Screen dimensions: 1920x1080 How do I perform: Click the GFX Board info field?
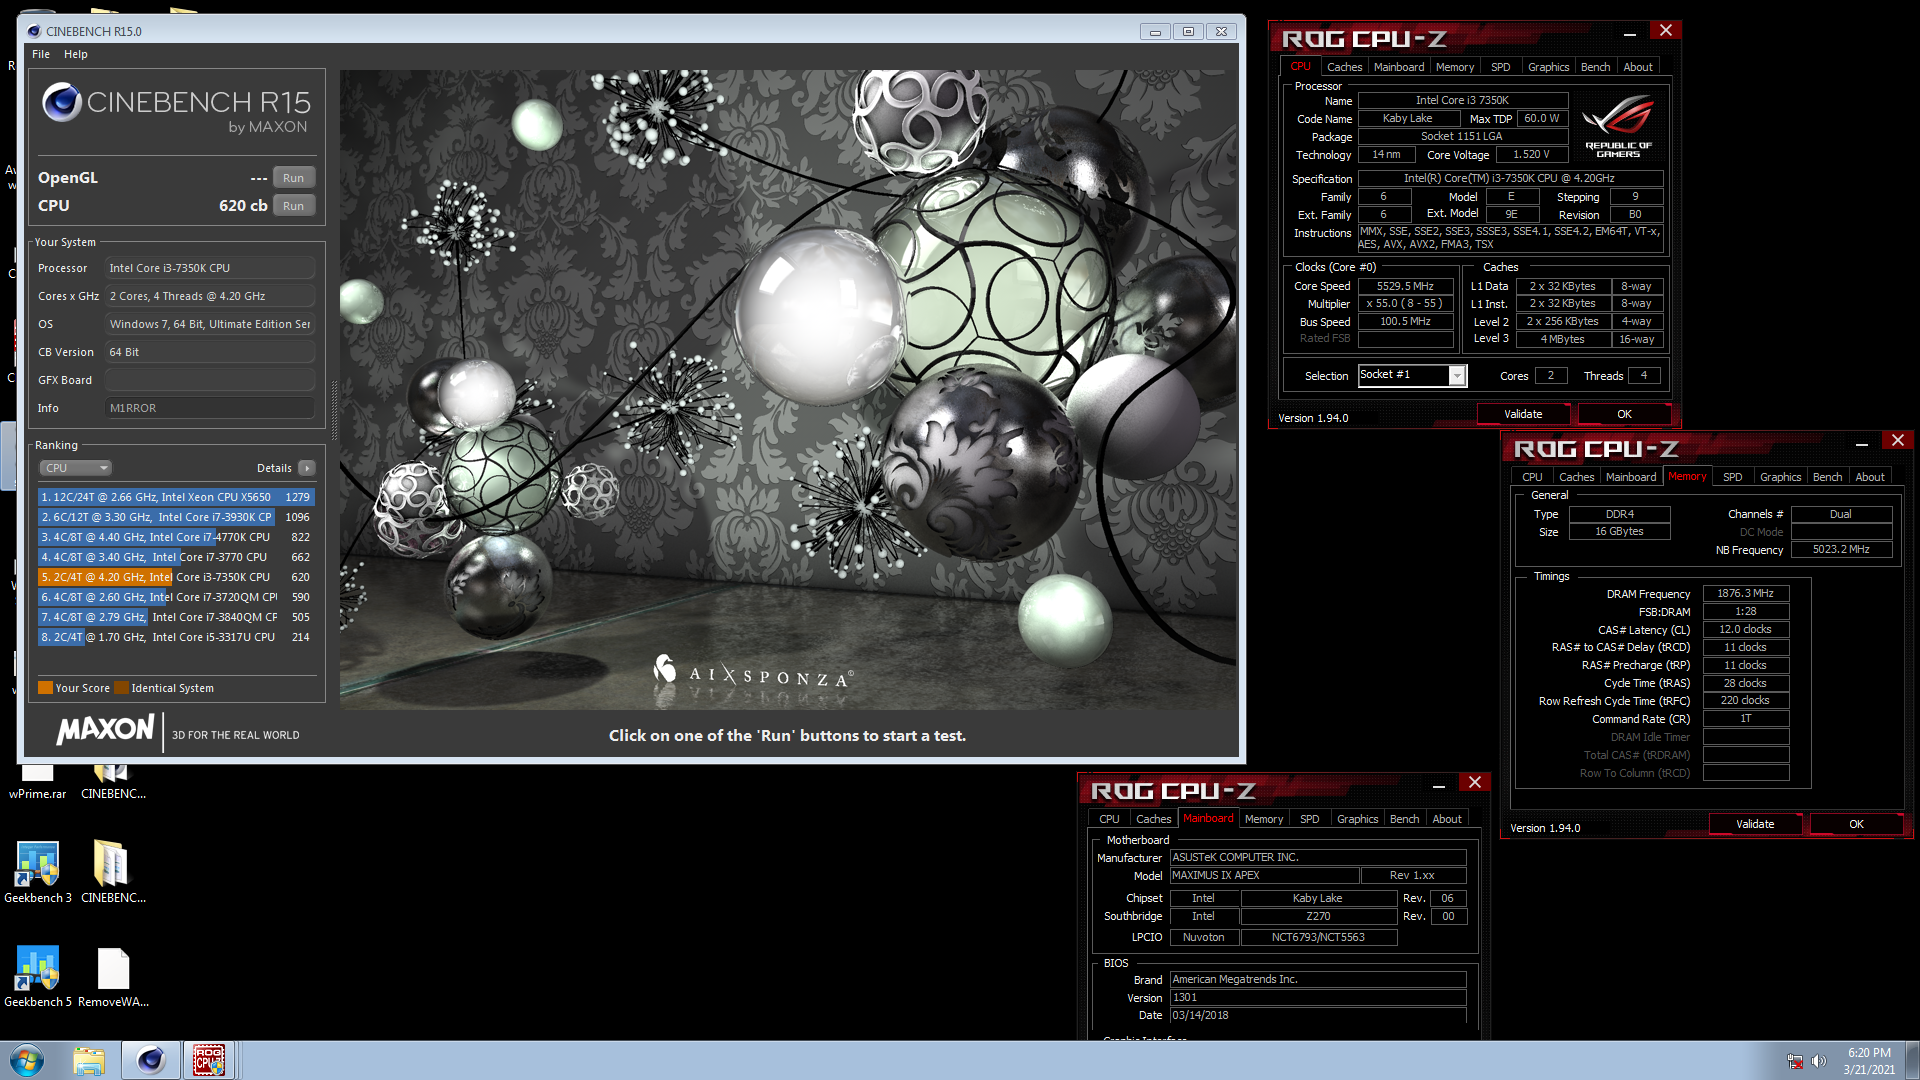(210, 380)
